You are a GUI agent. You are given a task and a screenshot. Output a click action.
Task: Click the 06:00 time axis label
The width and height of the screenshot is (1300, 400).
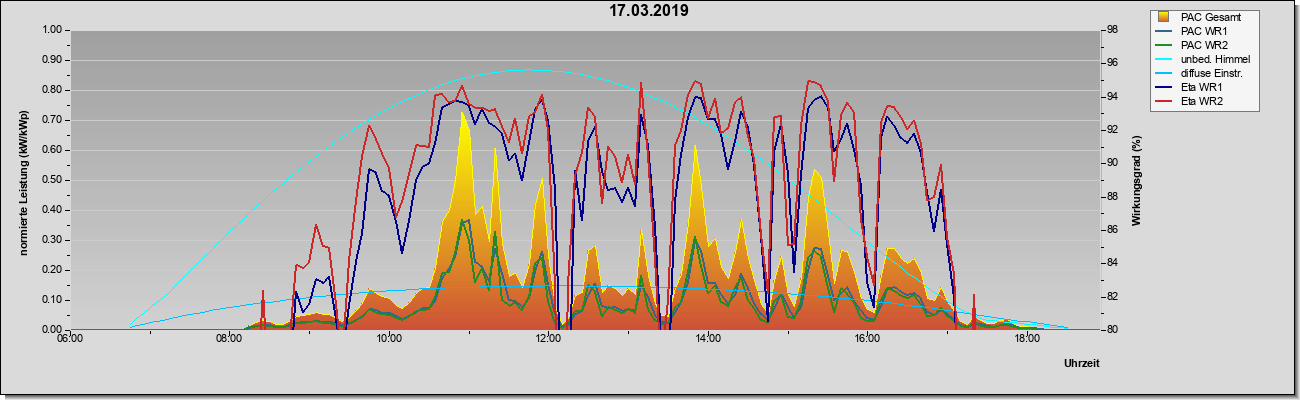click(x=69, y=340)
